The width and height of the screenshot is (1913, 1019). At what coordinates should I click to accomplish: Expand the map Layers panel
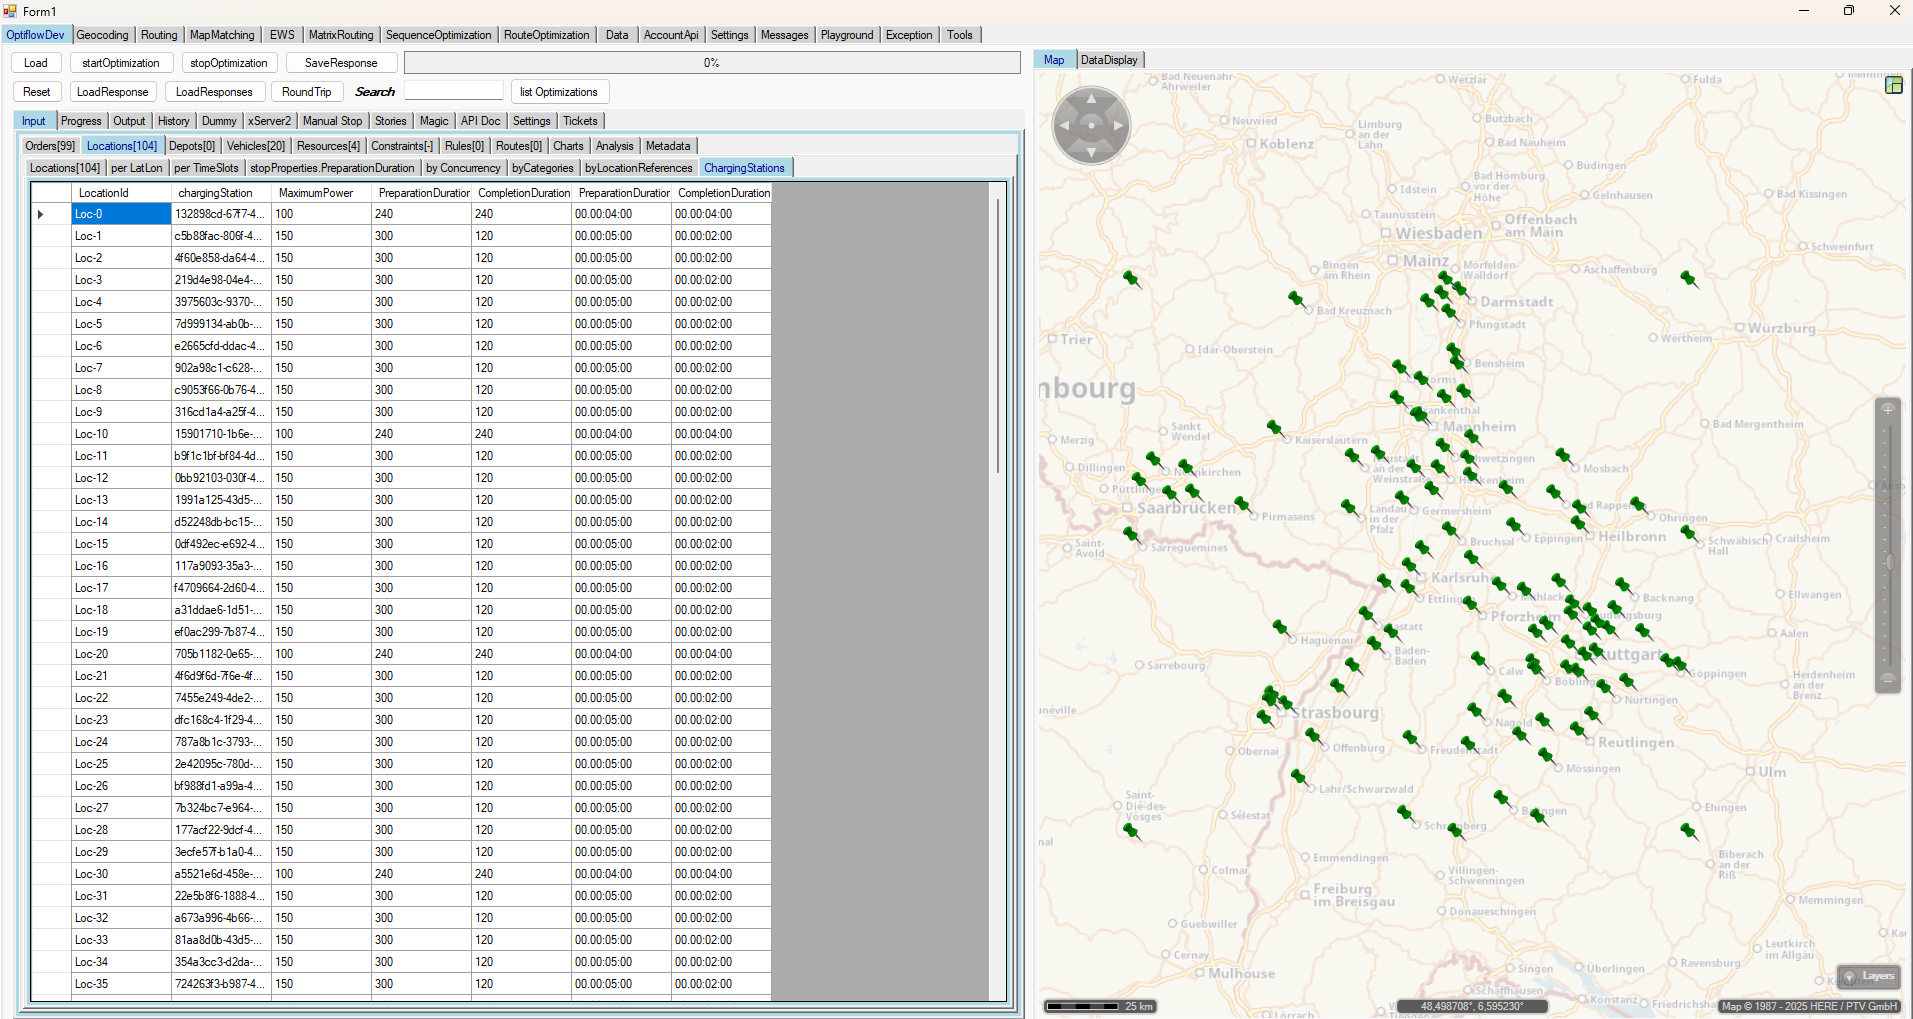point(1869,976)
